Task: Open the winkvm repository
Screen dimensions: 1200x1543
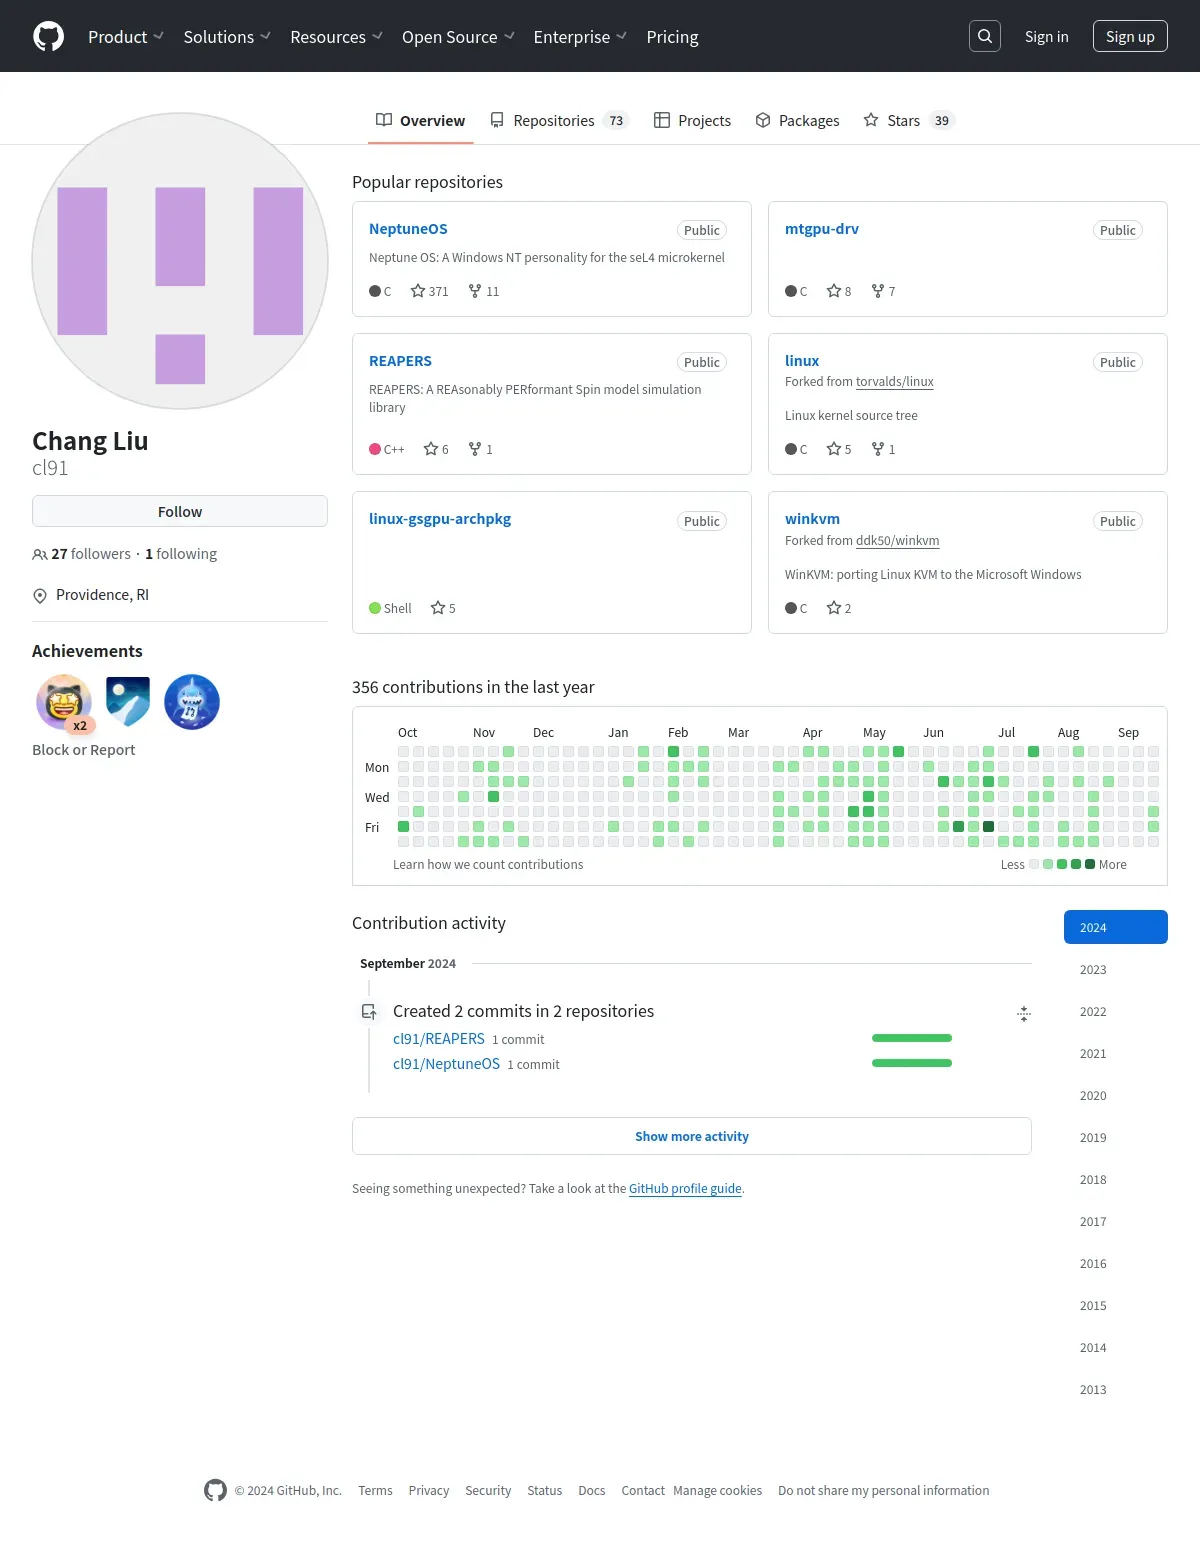Action: pyautogui.click(x=812, y=519)
